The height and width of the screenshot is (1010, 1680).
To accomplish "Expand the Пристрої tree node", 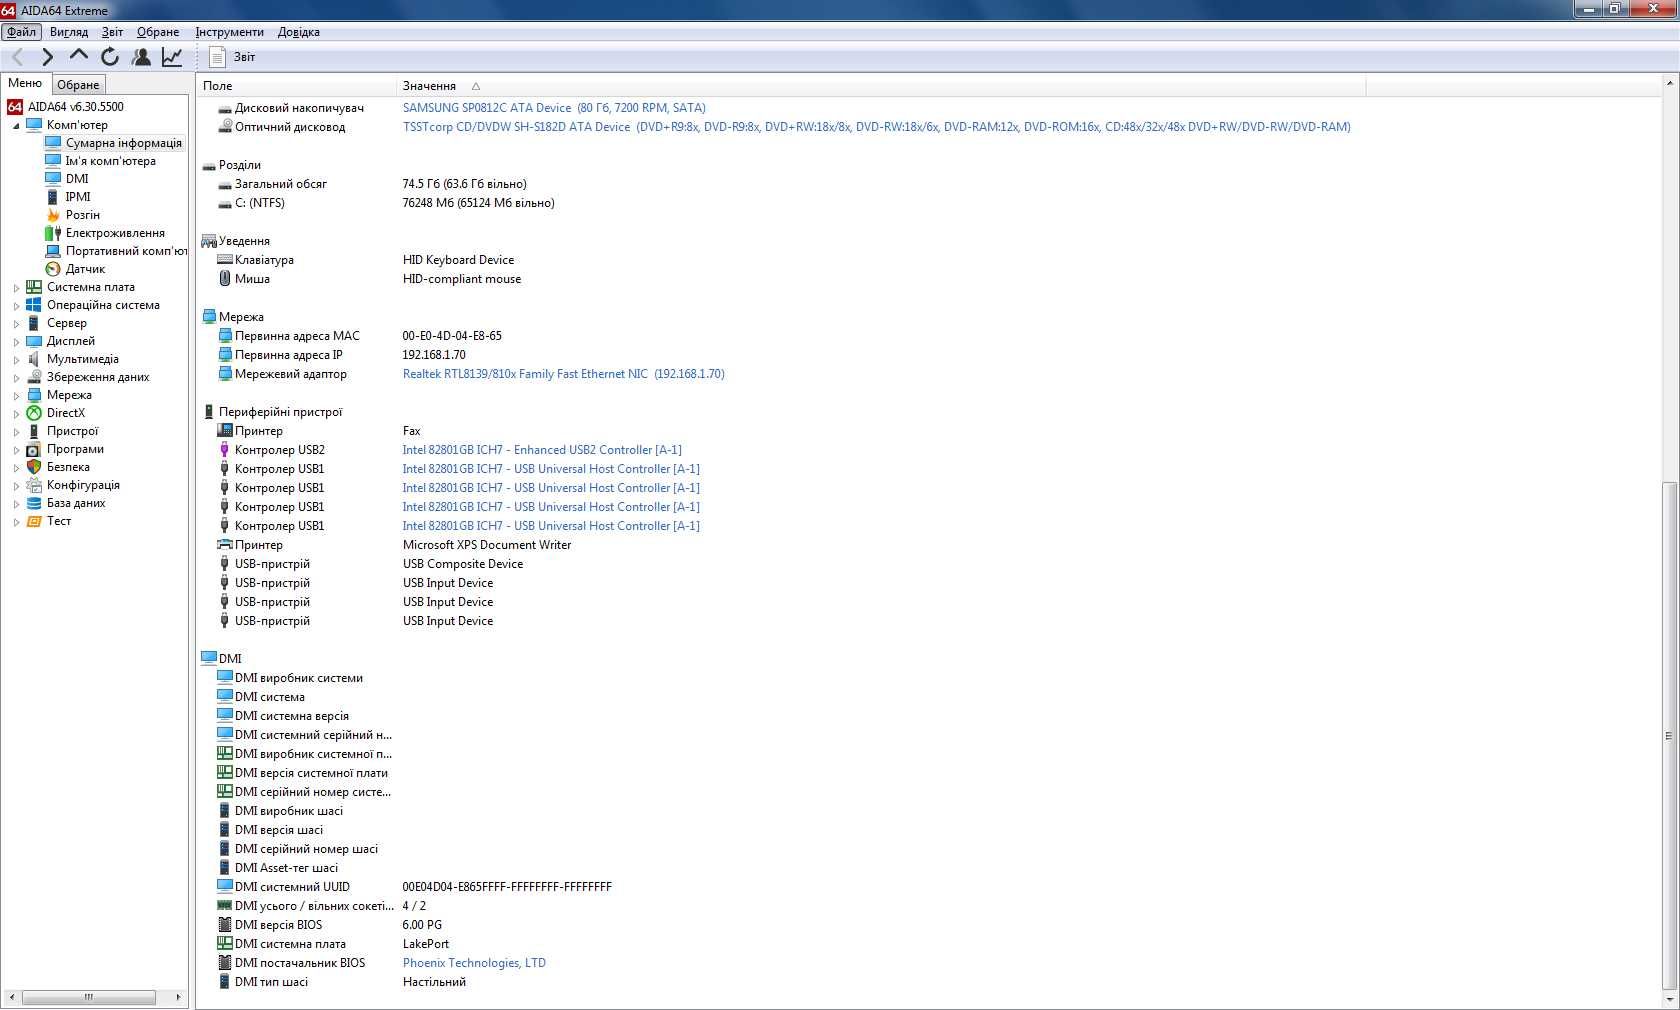I will coord(16,432).
